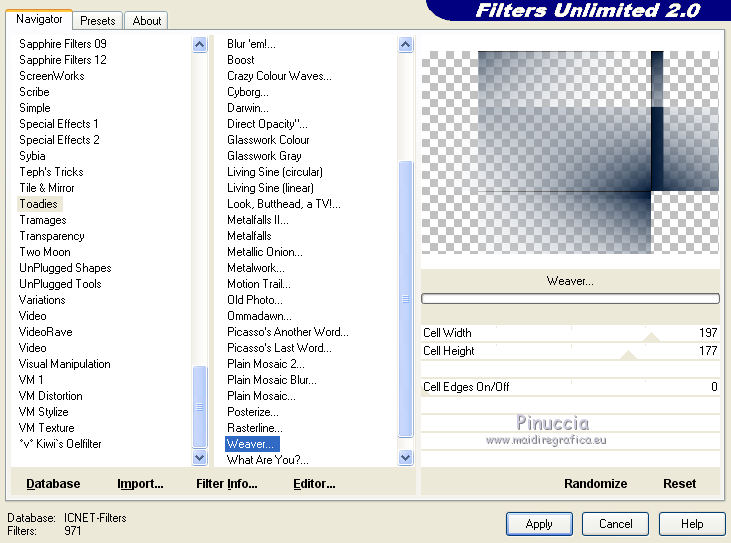731x543 pixels.
Task: Click Randomize to shuffle settings
Action: pyautogui.click(x=595, y=484)
